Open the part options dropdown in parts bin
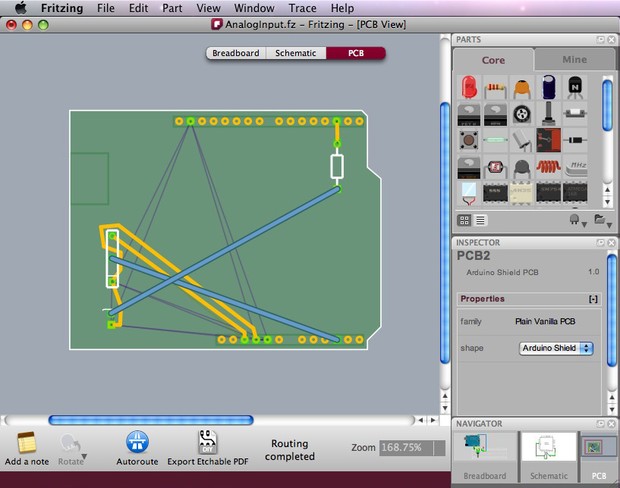Screen dimensions: 620x488 577,220
